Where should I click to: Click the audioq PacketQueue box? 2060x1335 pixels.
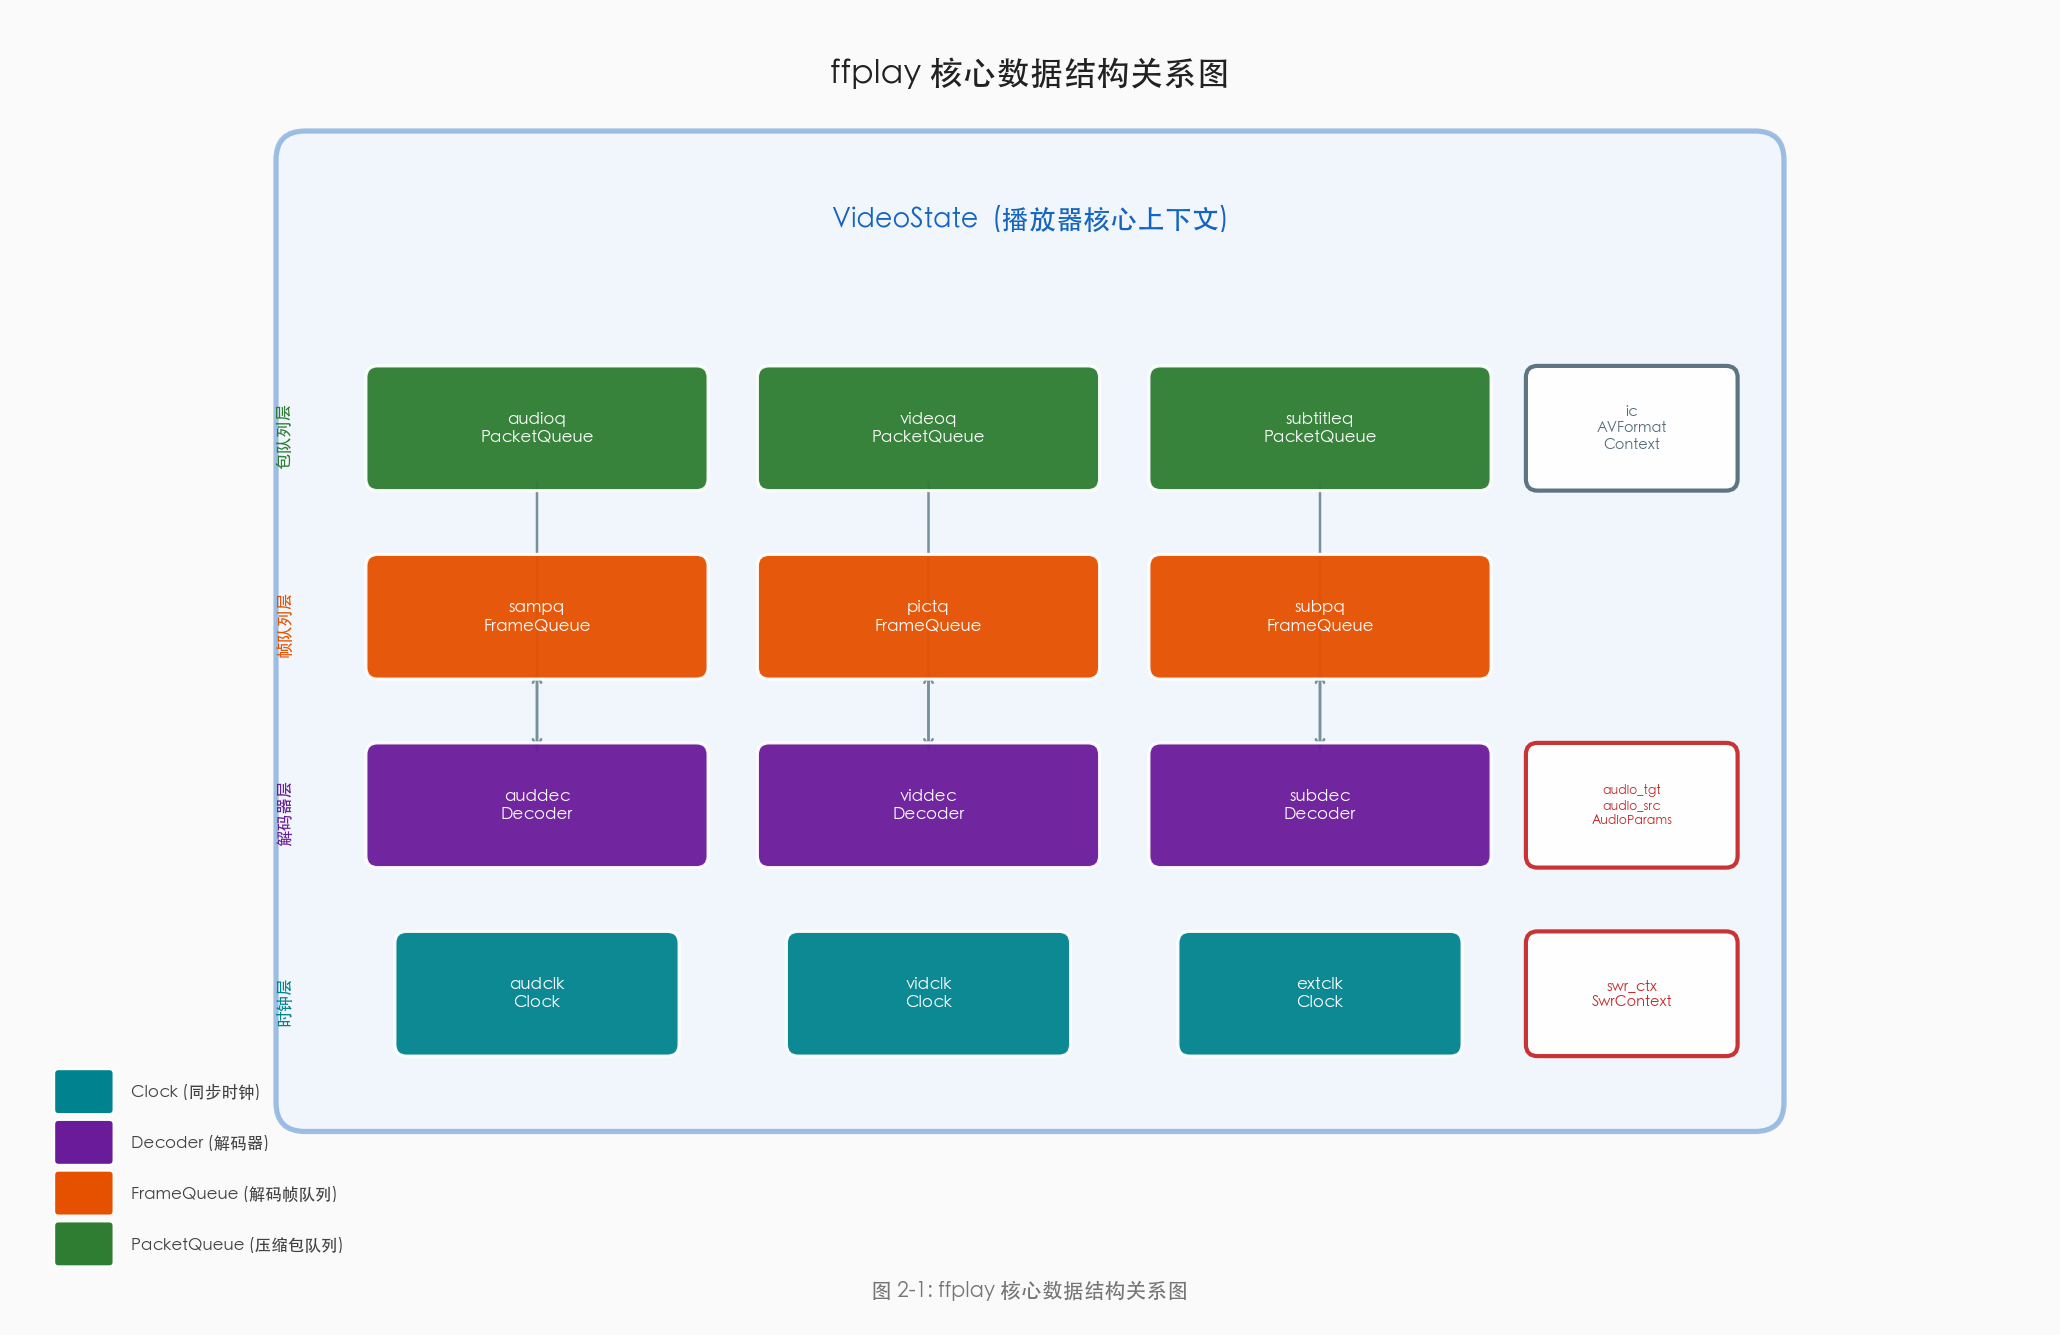[x=536, y=428]
